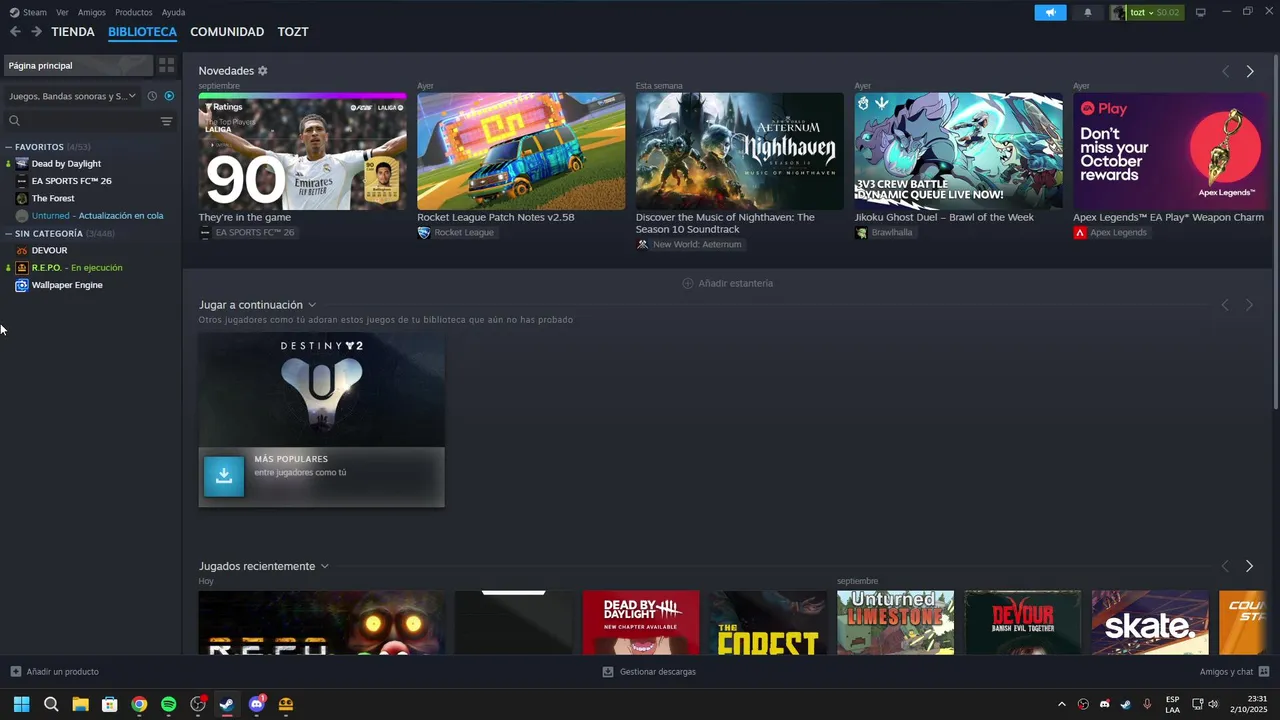Enter Big Picture mode via monitor icon
This screenshot has height=720, width=1280.
(1201, 12)
